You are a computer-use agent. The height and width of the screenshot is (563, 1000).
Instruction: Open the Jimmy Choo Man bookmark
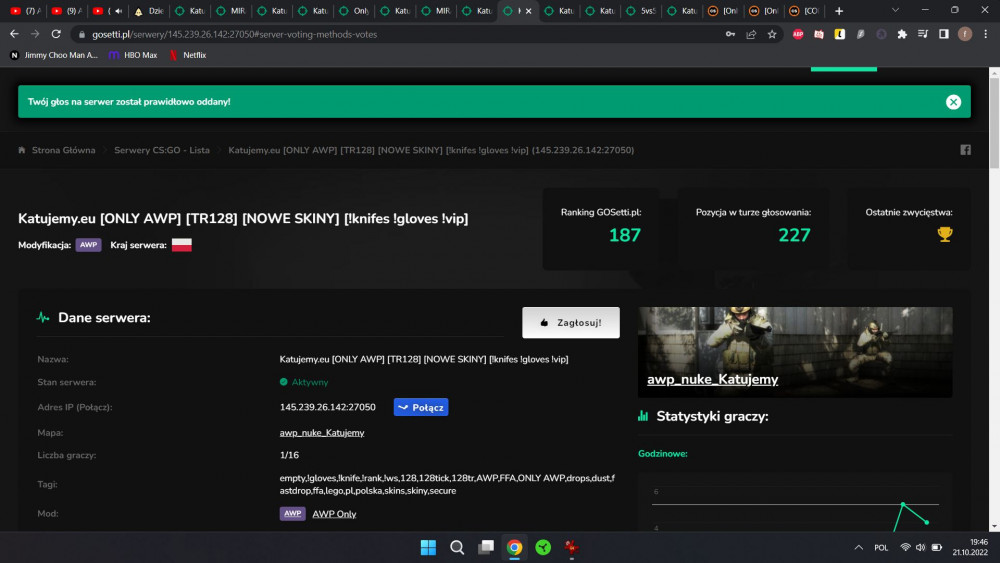(54, 55)
